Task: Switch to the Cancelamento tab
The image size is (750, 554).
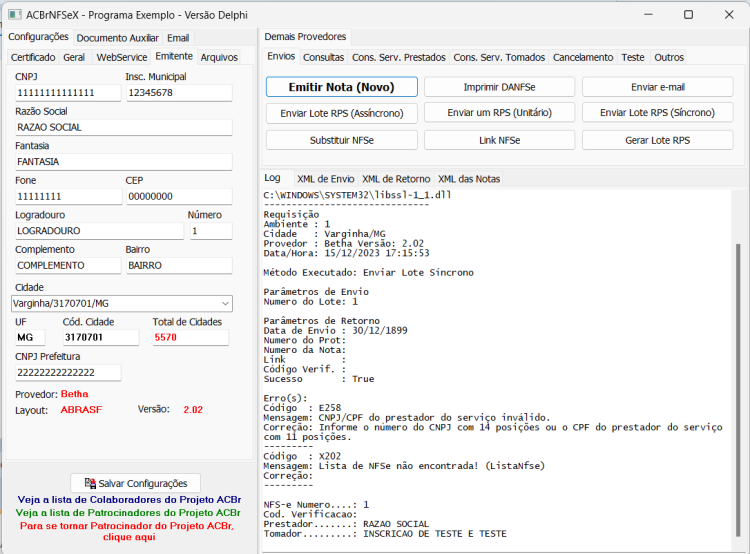Action: (583, 57)
